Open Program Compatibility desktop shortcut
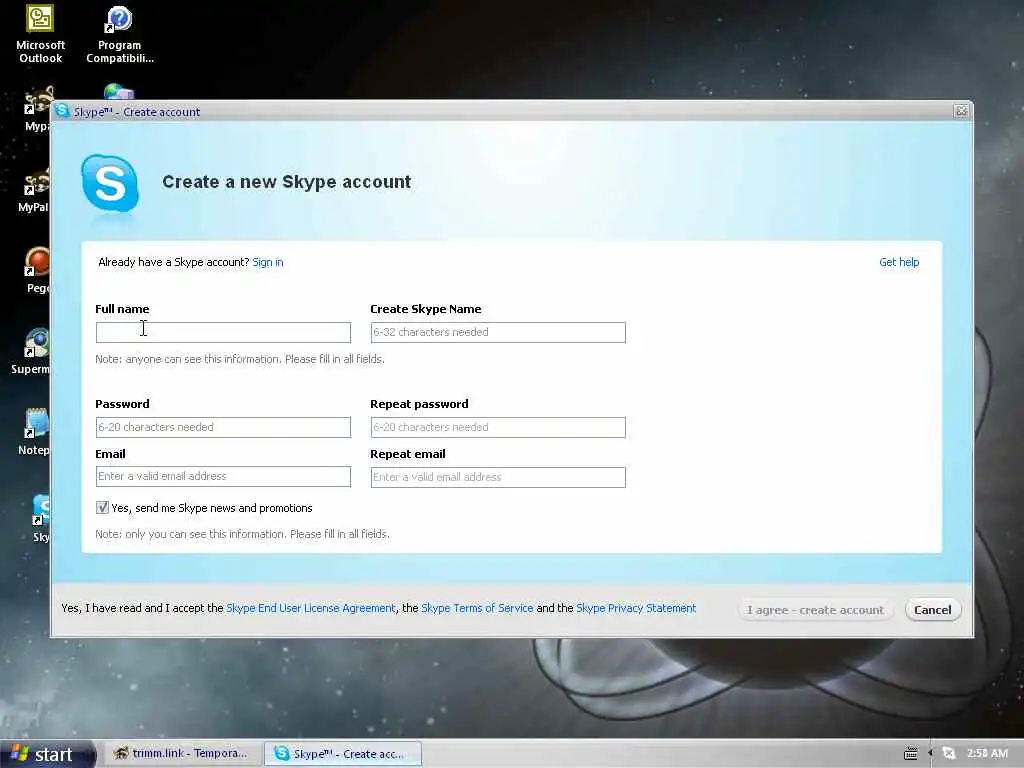 (120, 34)
